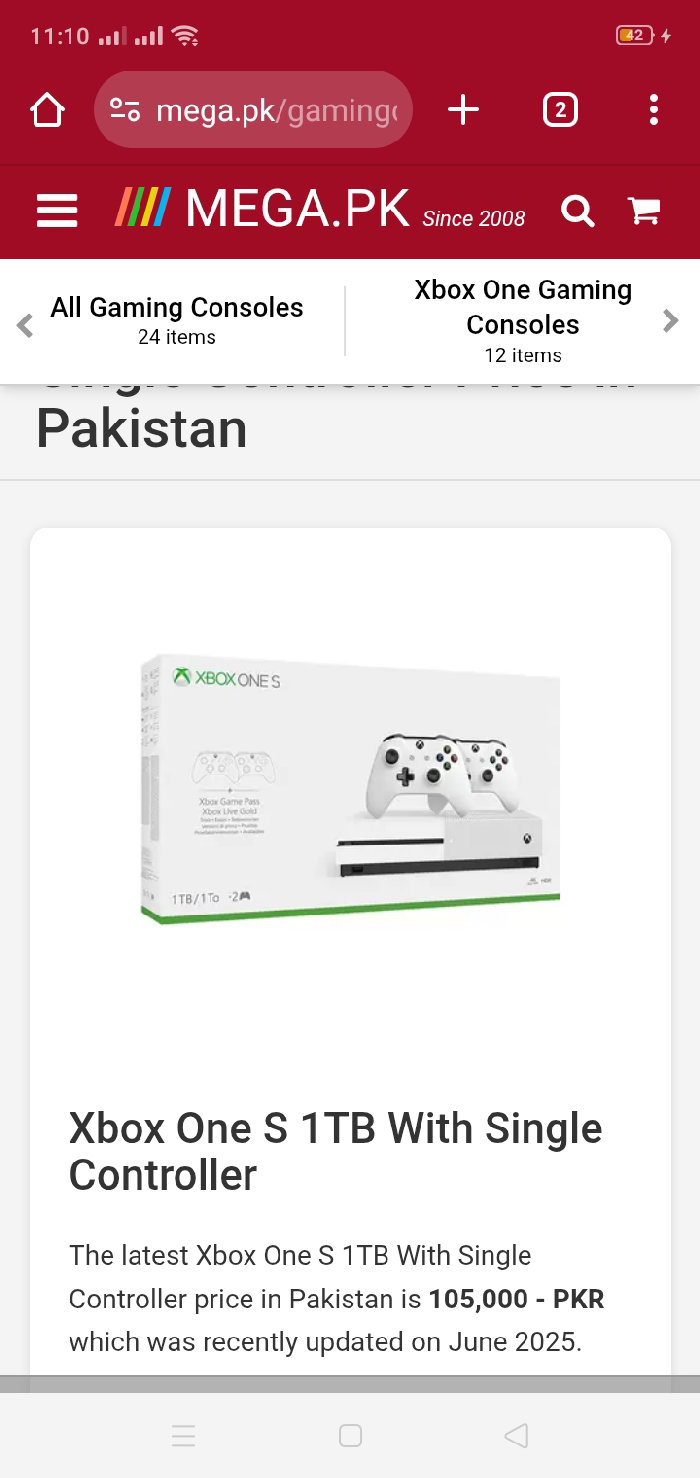Tap the Xbox One S 1TB product title
This screenshot has height=1478, width=700.
tap(336, 1152)
